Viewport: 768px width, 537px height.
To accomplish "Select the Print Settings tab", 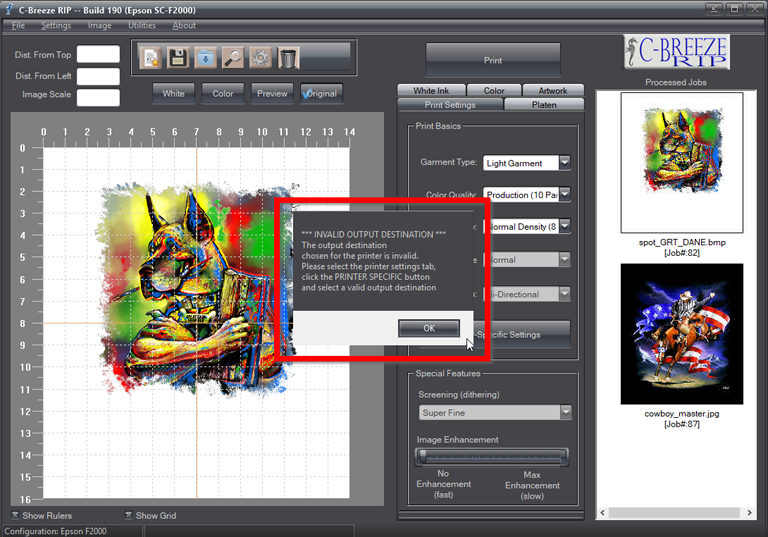I will point(450,105).
